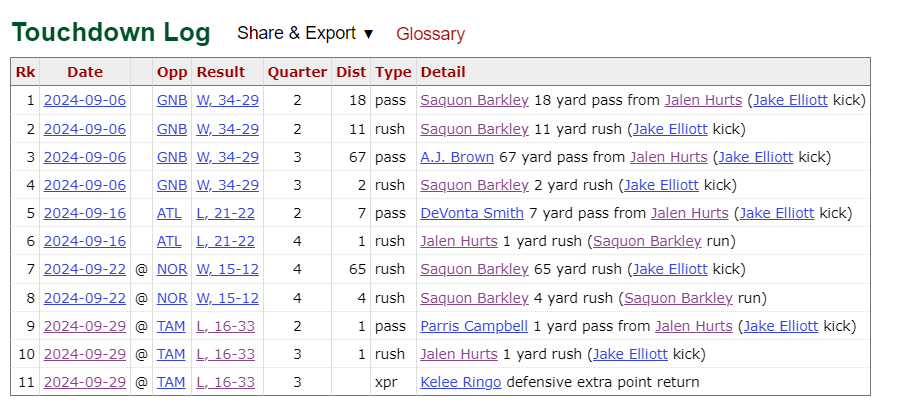
Task: Click the Kelee Ringo player link
Action: [461, 382]
